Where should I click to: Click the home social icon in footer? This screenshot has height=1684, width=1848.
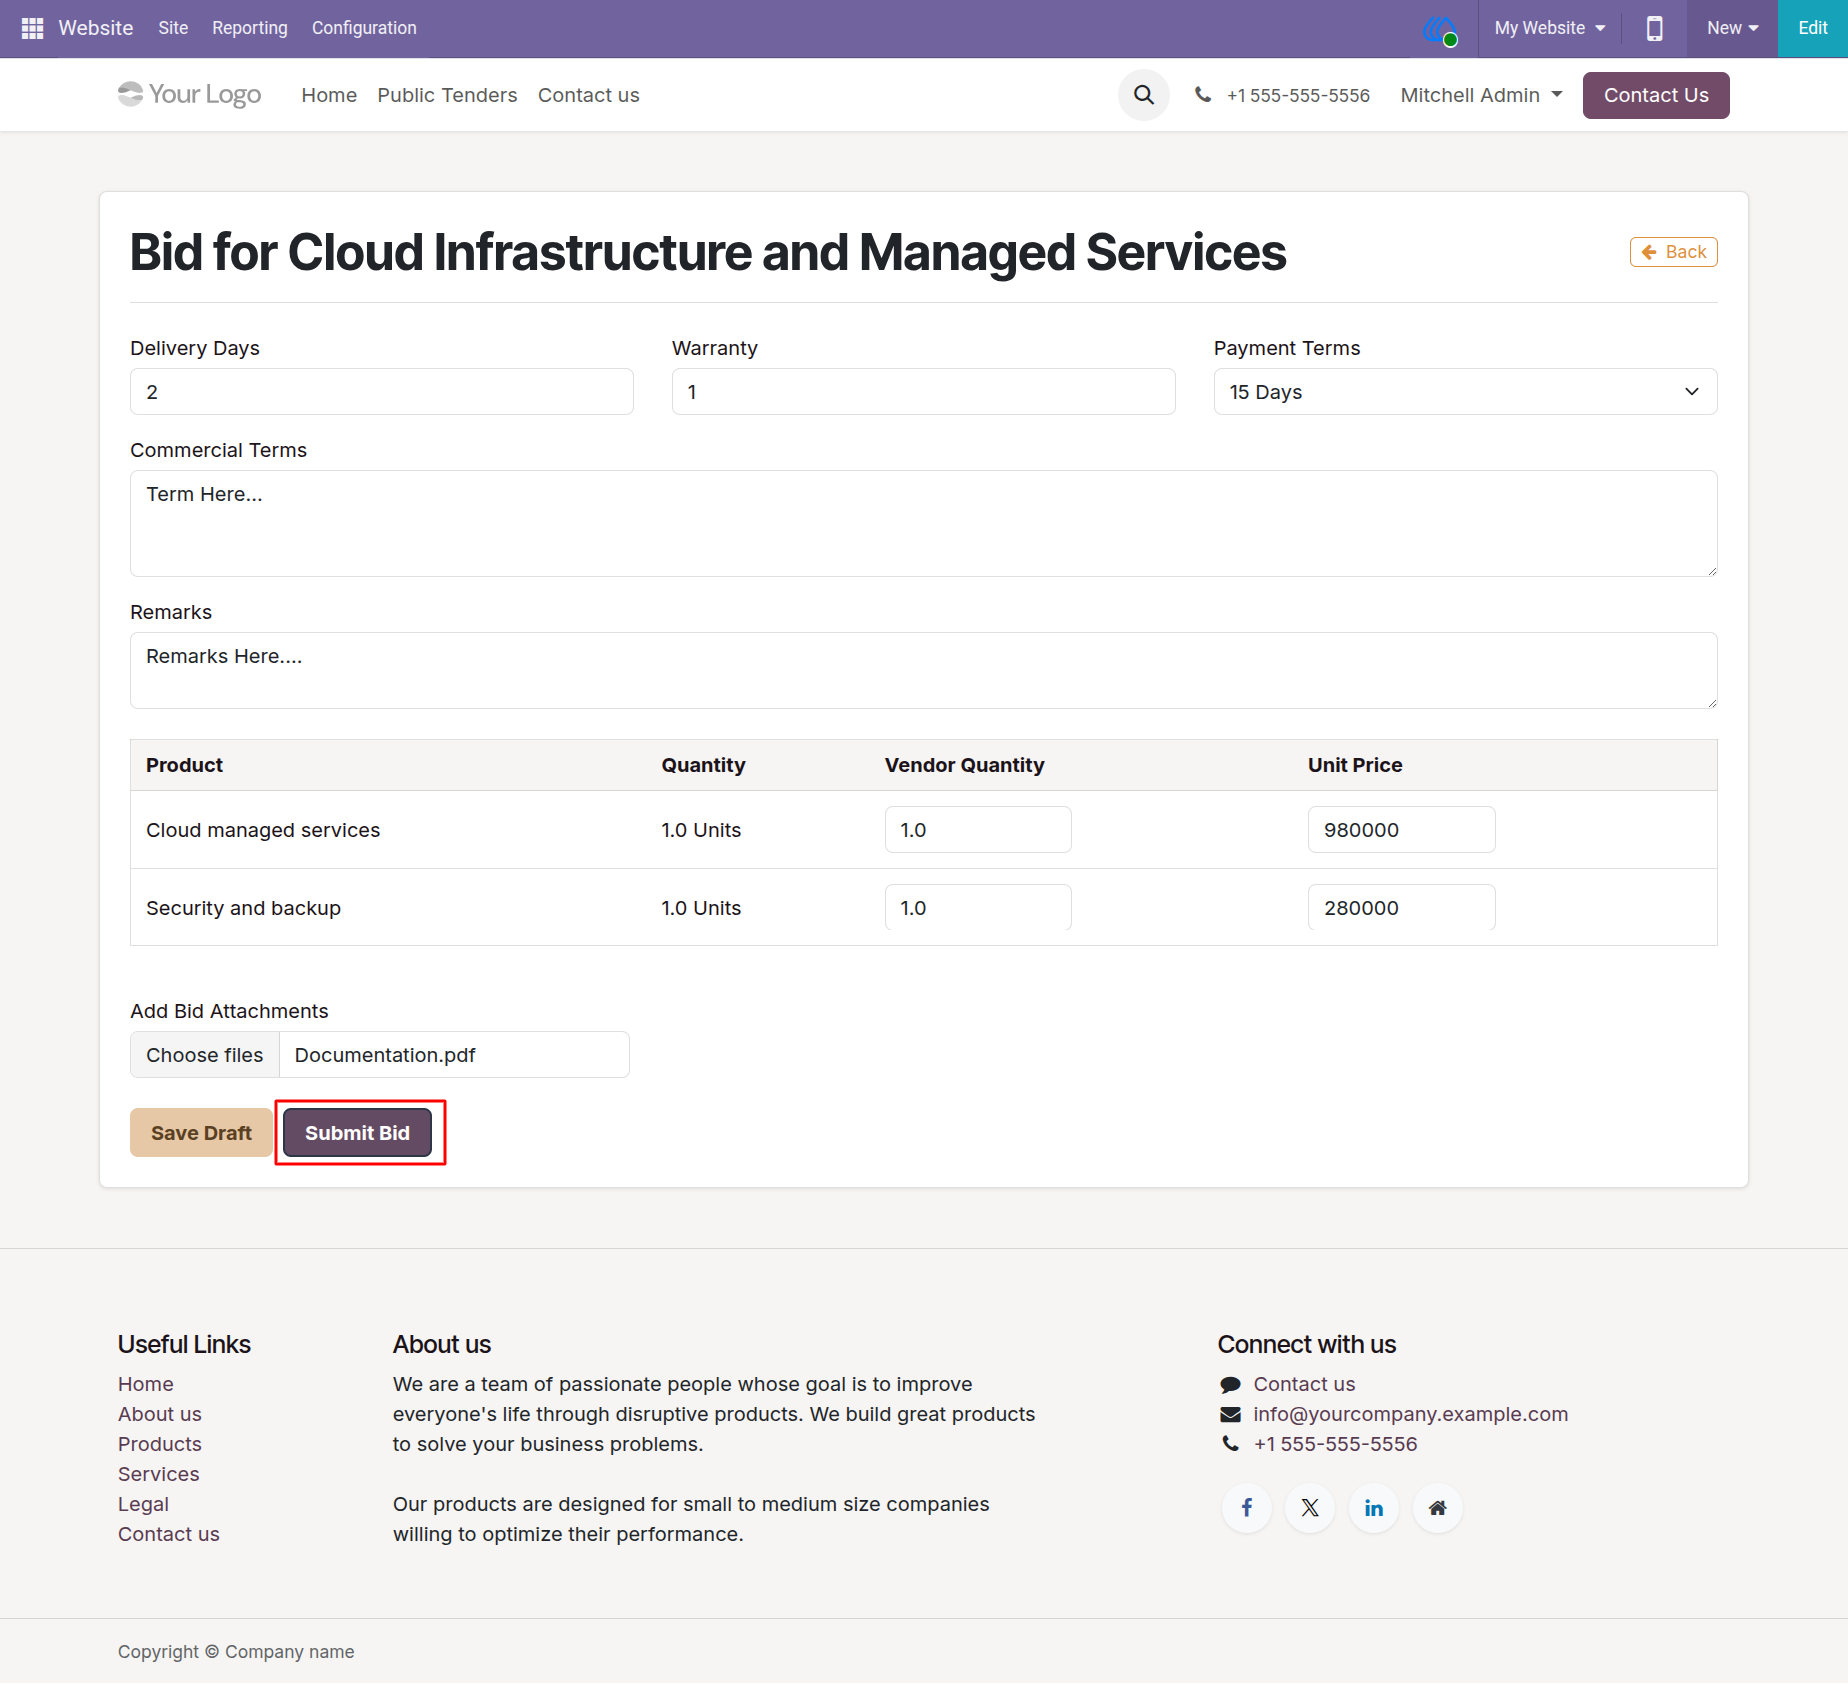pos(1438,1508)
